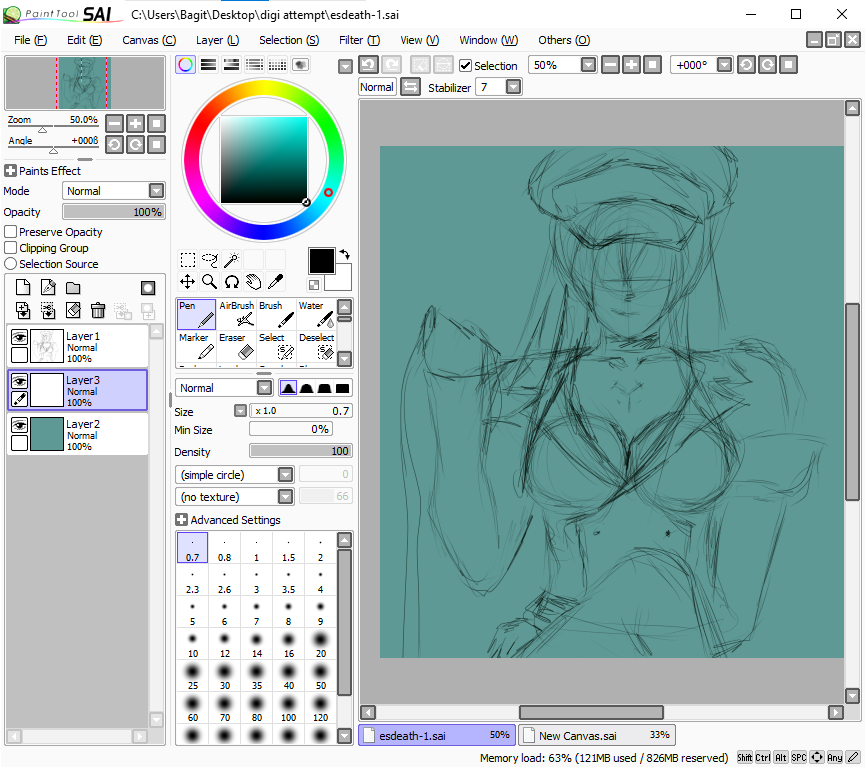Select the flat hard brush edge shape
Image resolution: width=866 pixels, height=768 pixels.
(x=342, y=388)
